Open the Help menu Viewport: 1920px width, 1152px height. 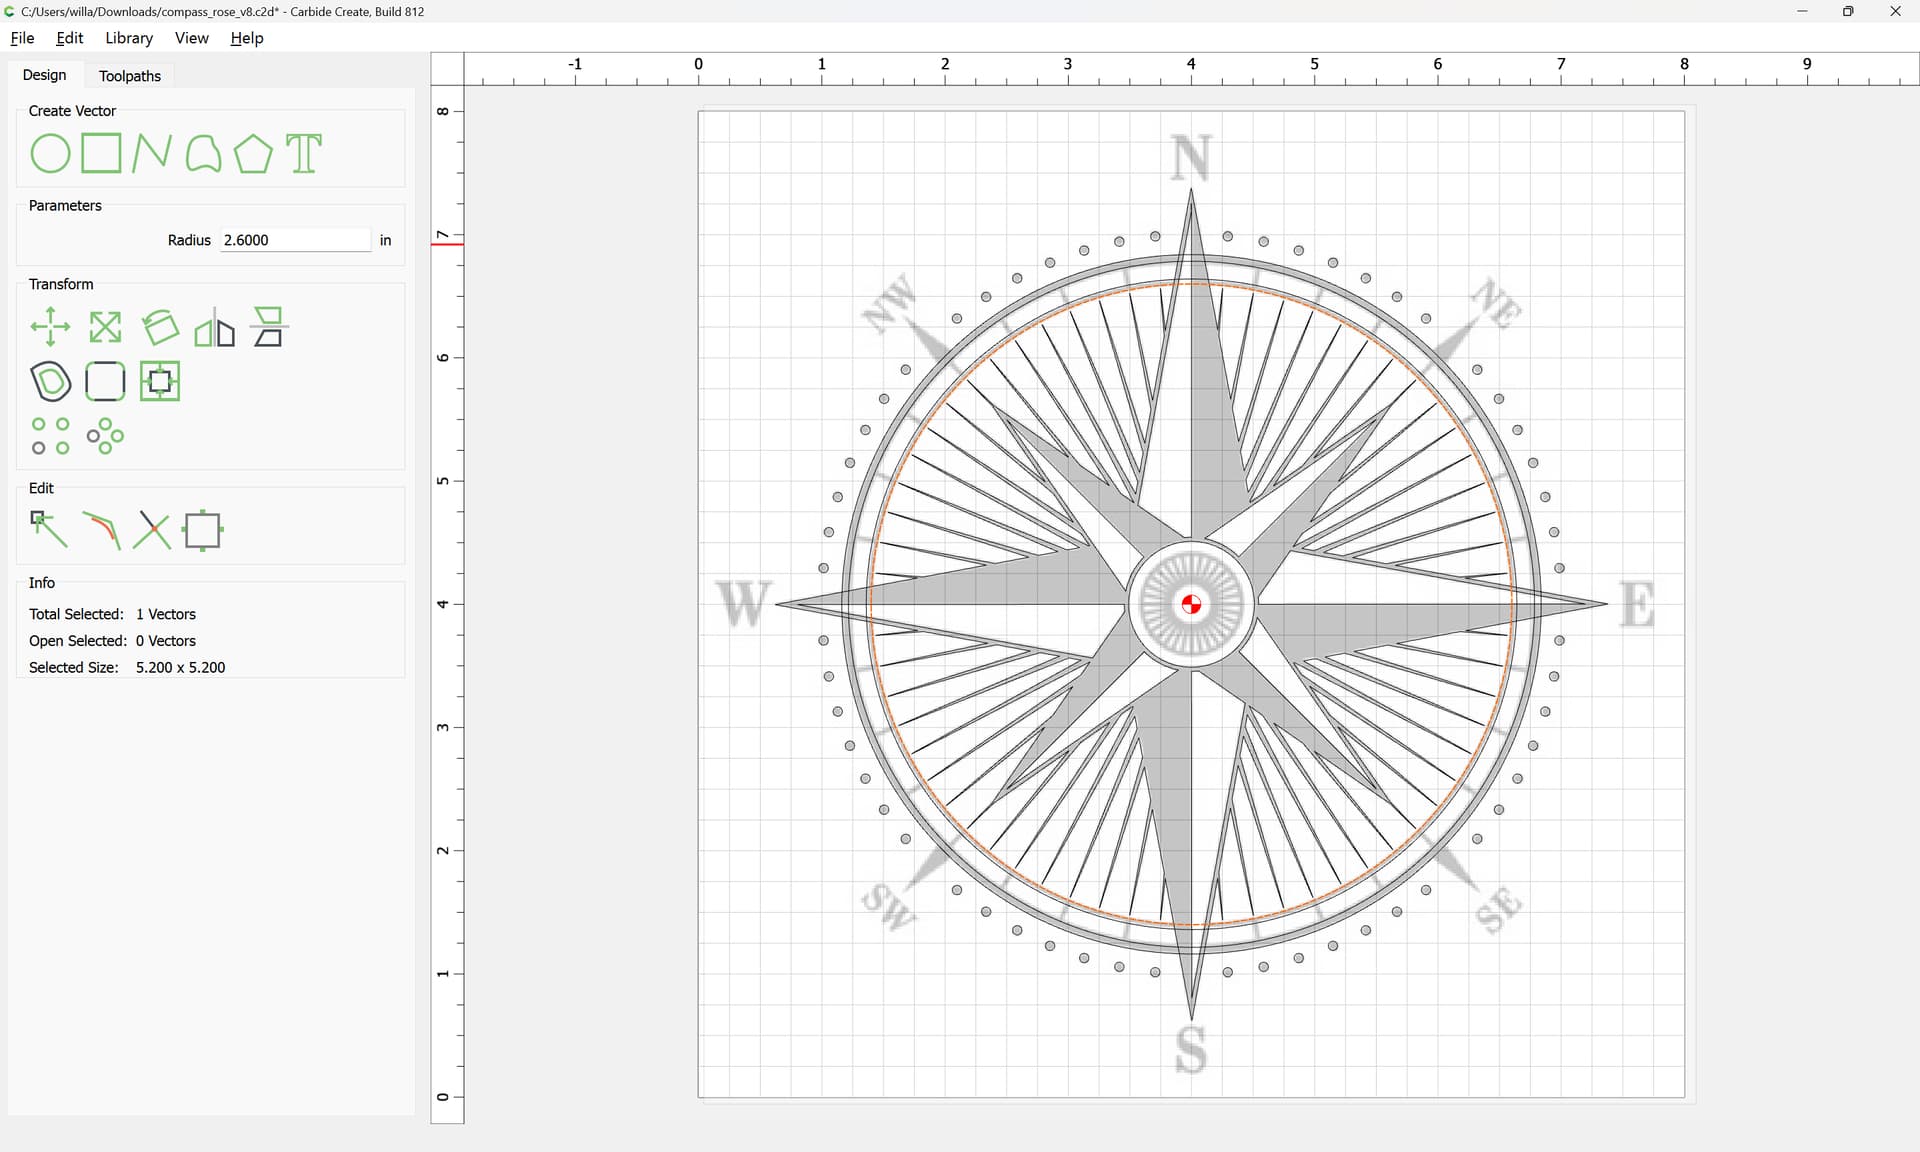[x=246, y=38]
